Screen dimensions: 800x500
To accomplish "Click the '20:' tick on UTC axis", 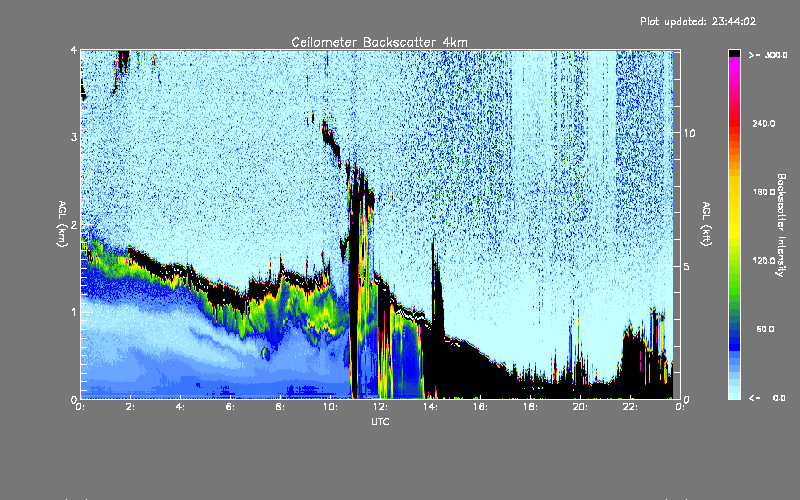I will [580, 407].
